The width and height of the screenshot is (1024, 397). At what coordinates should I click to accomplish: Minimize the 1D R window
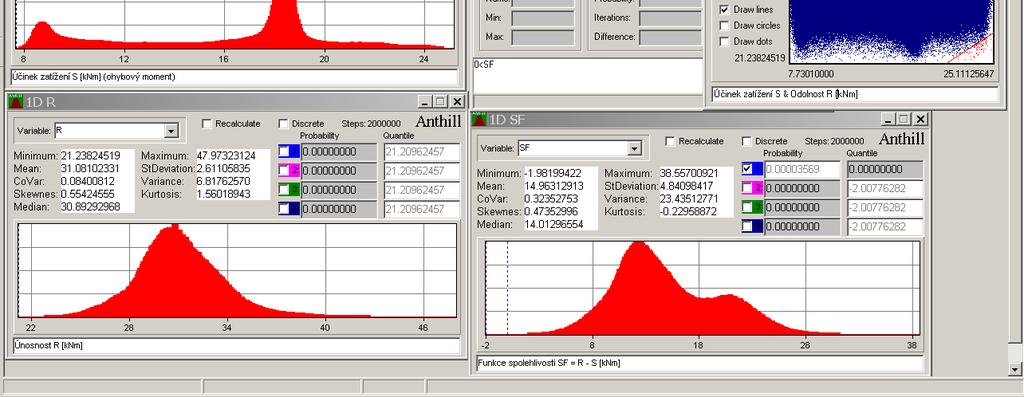425,101
